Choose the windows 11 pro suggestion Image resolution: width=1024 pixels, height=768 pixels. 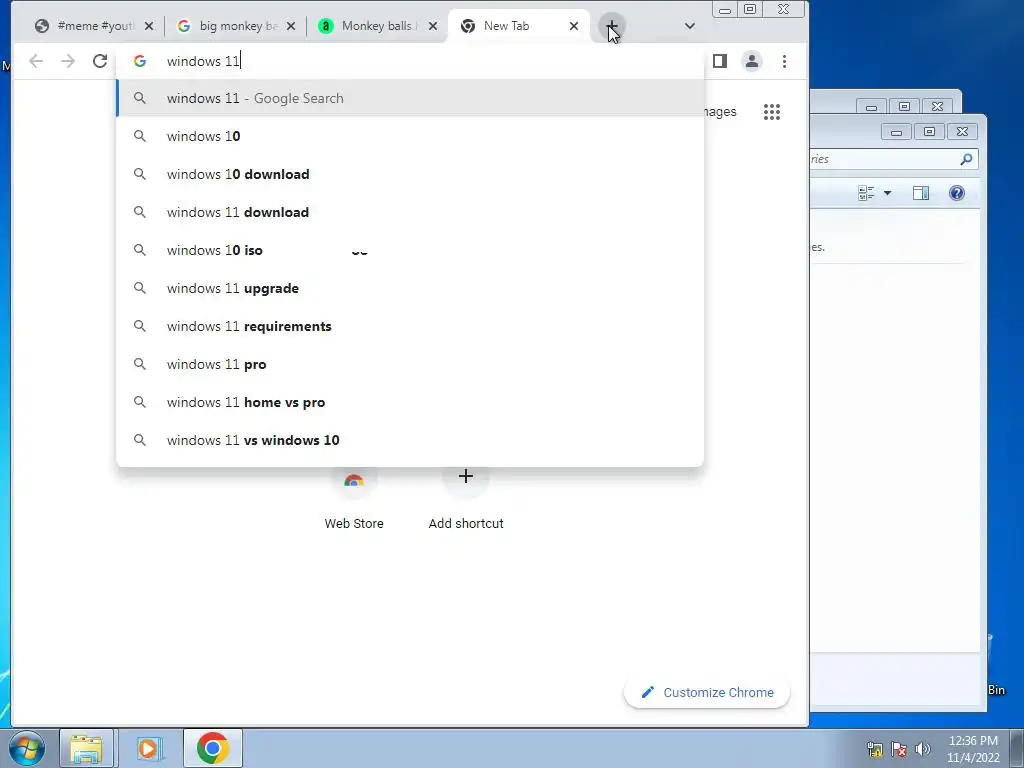pos(410,364)
